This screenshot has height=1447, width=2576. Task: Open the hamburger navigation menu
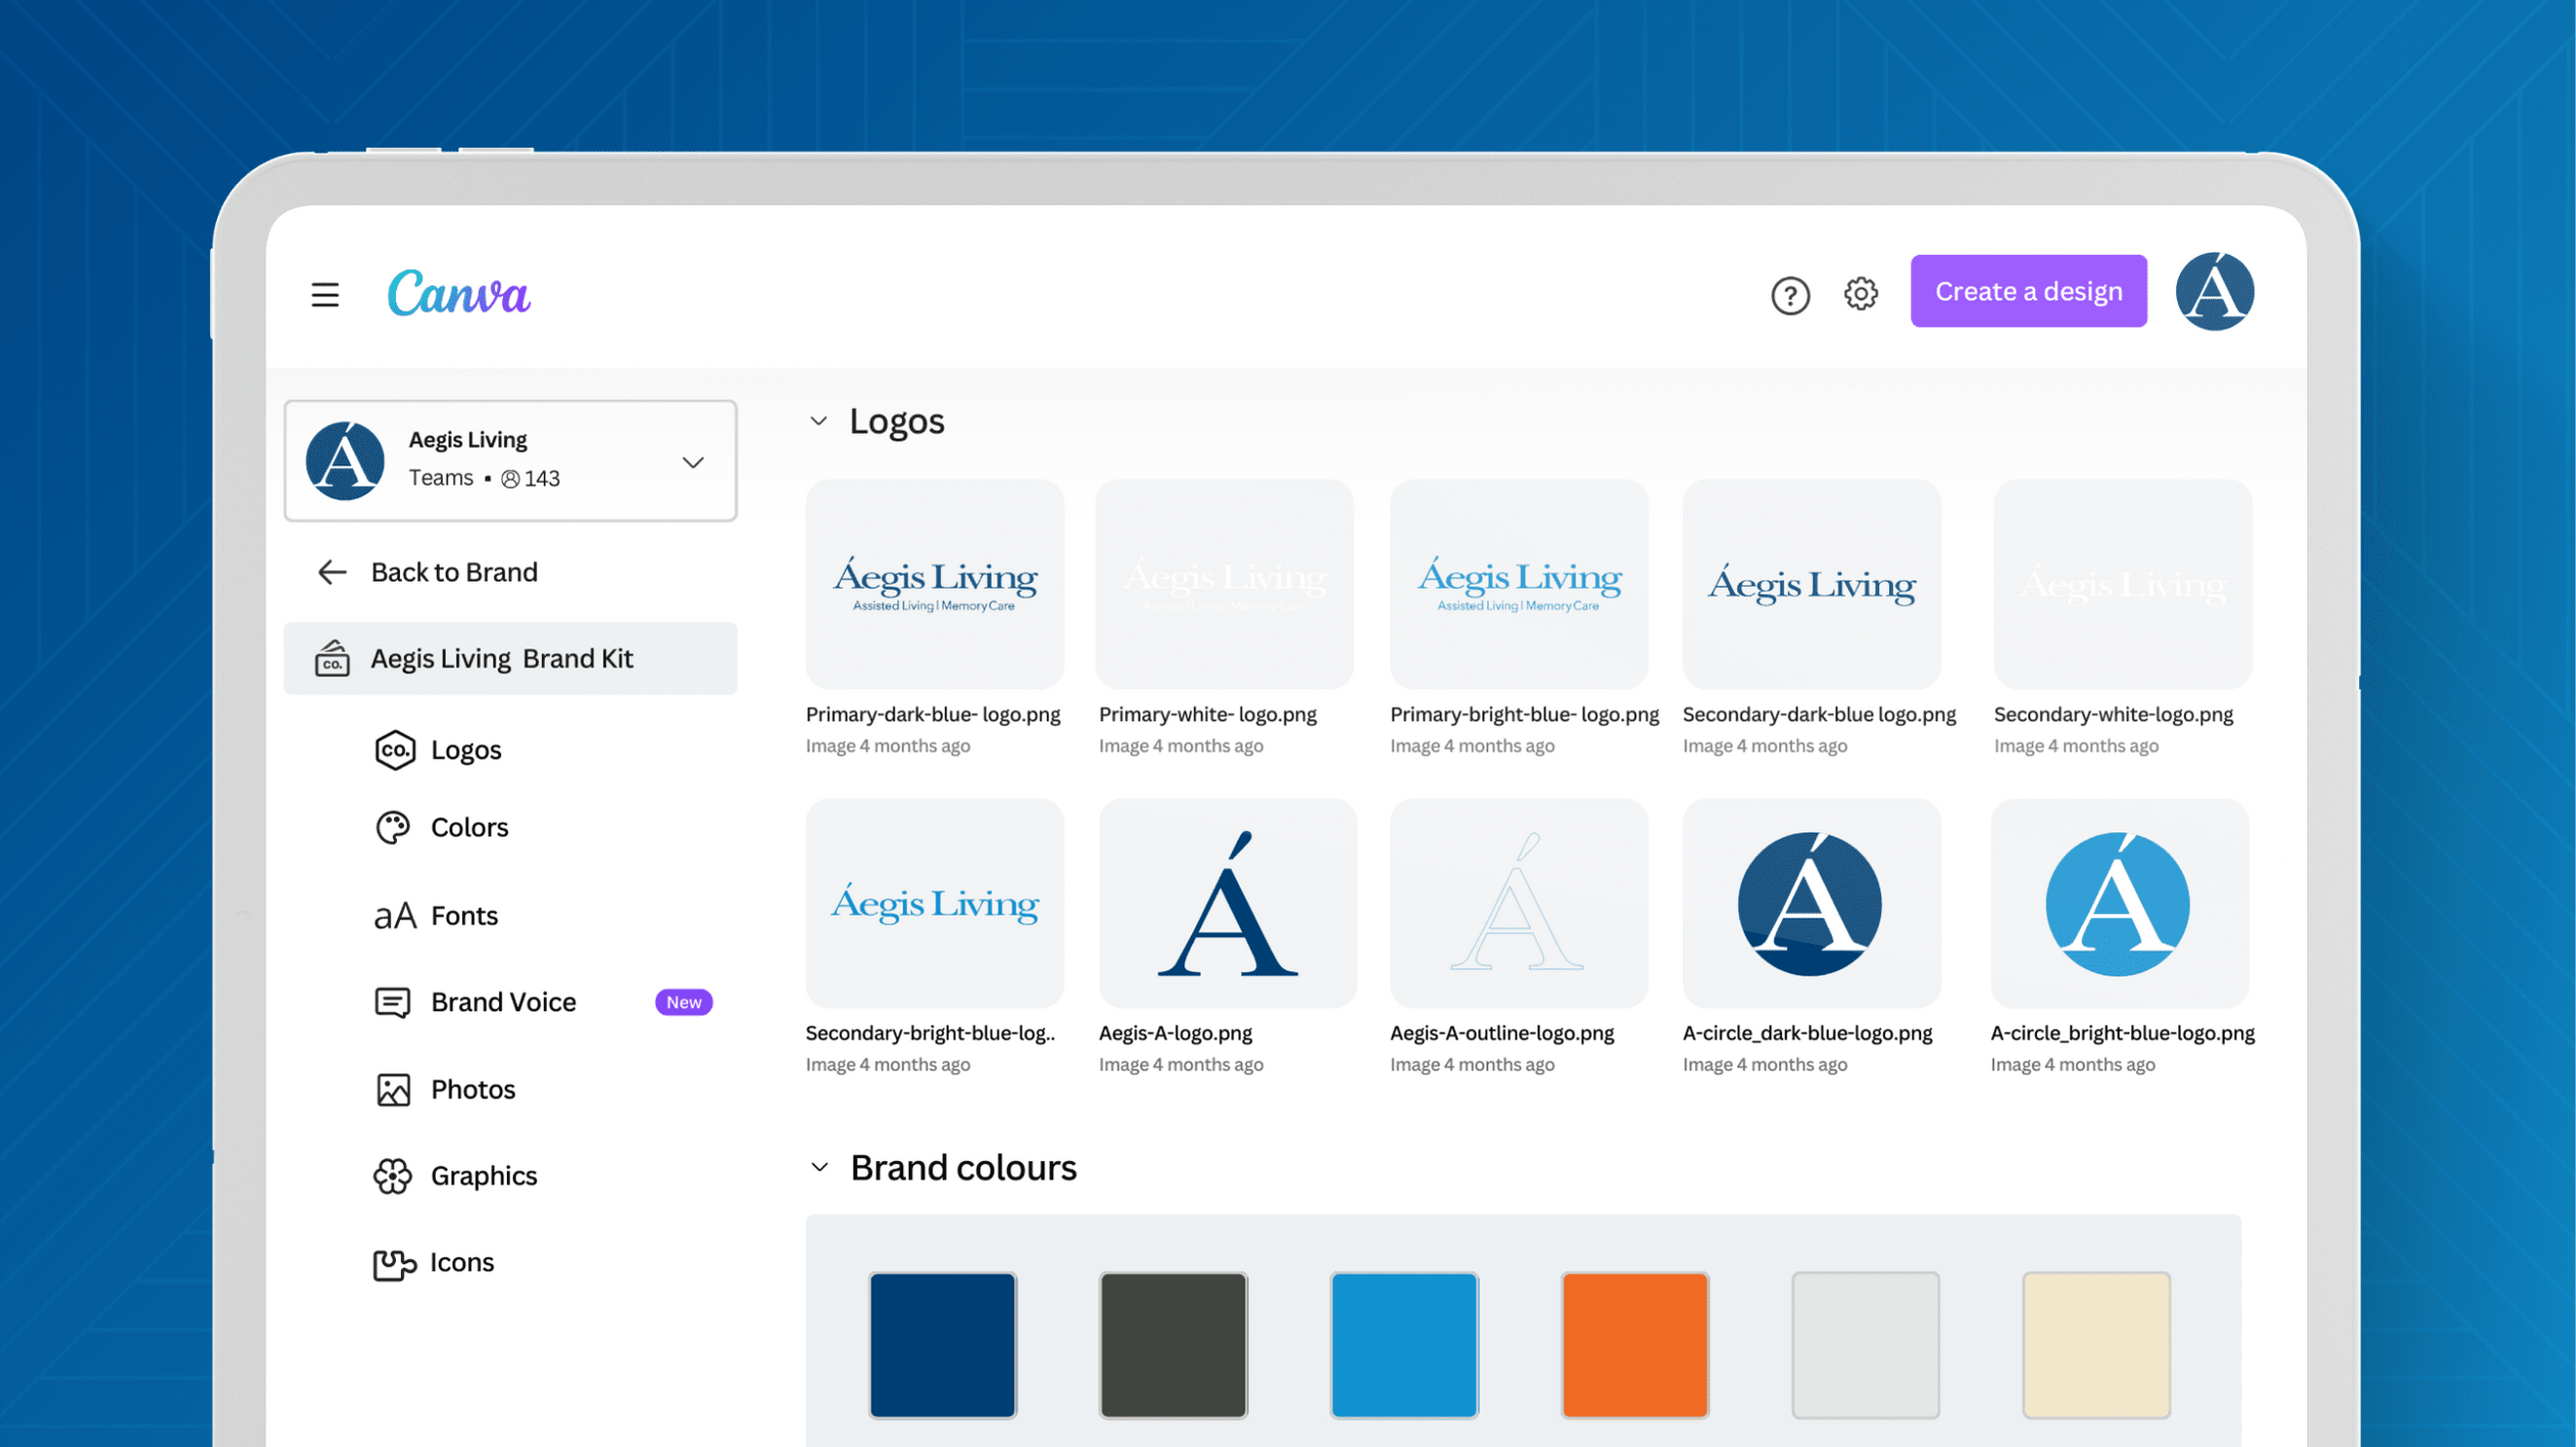[325, 295]
